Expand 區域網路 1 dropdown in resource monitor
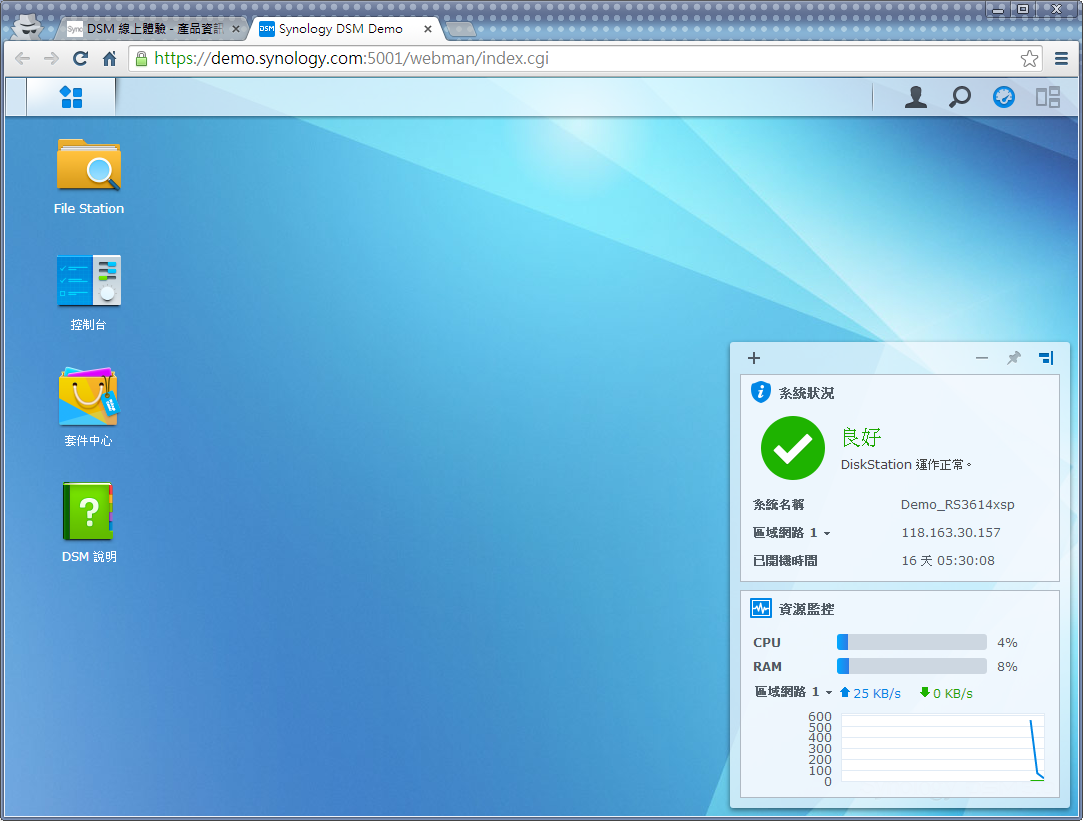Viewport: 1083px width, 821px height. pos(829,692)
